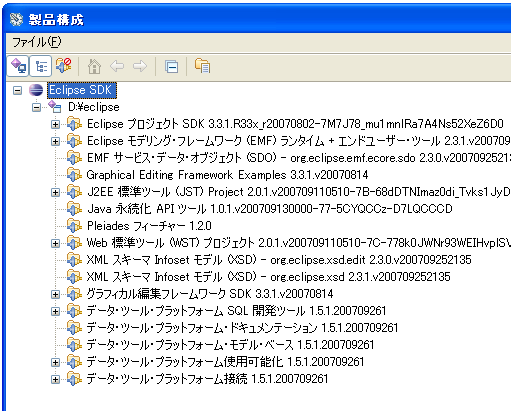The image size is (511, 411).
Task: Collapse the D:¥eclipse site node
Action: [x=36, y=107]
